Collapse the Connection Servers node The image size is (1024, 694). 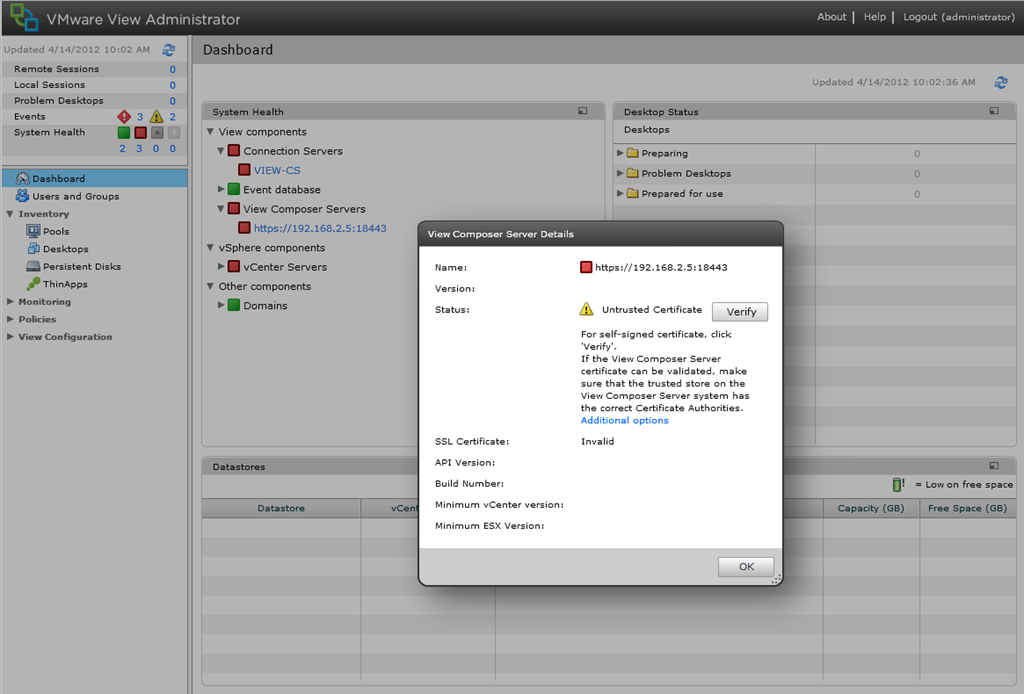[x=221, y=151]
